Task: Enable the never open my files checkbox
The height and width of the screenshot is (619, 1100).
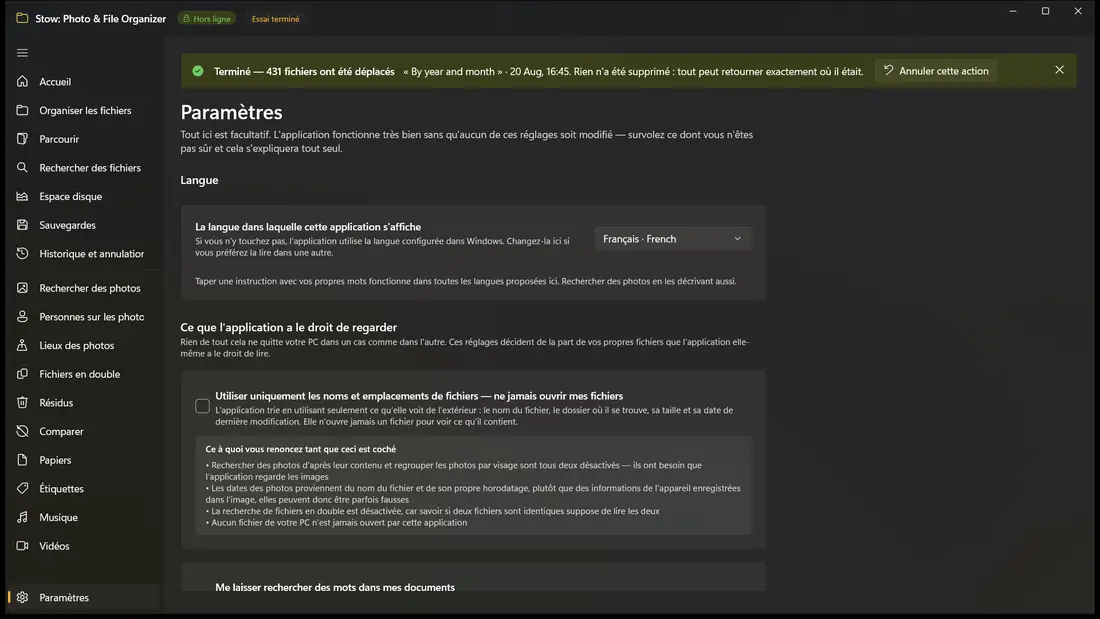Action: [202, 406]
